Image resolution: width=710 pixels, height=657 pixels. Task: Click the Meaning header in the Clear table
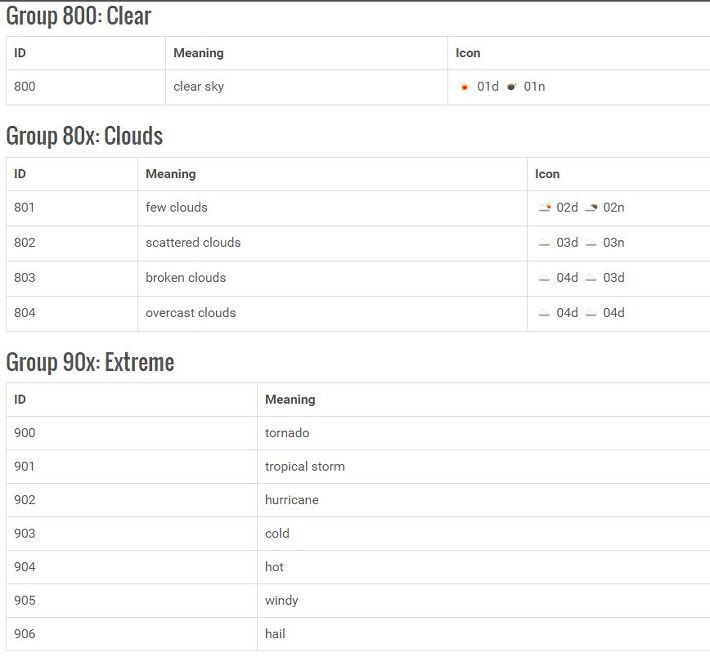[198, 53]
